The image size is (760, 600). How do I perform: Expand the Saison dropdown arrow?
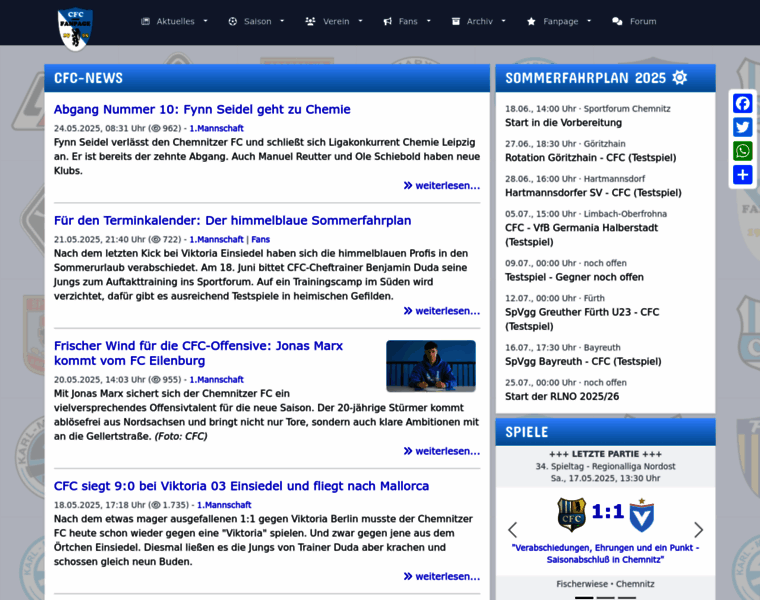coord(282,21)
